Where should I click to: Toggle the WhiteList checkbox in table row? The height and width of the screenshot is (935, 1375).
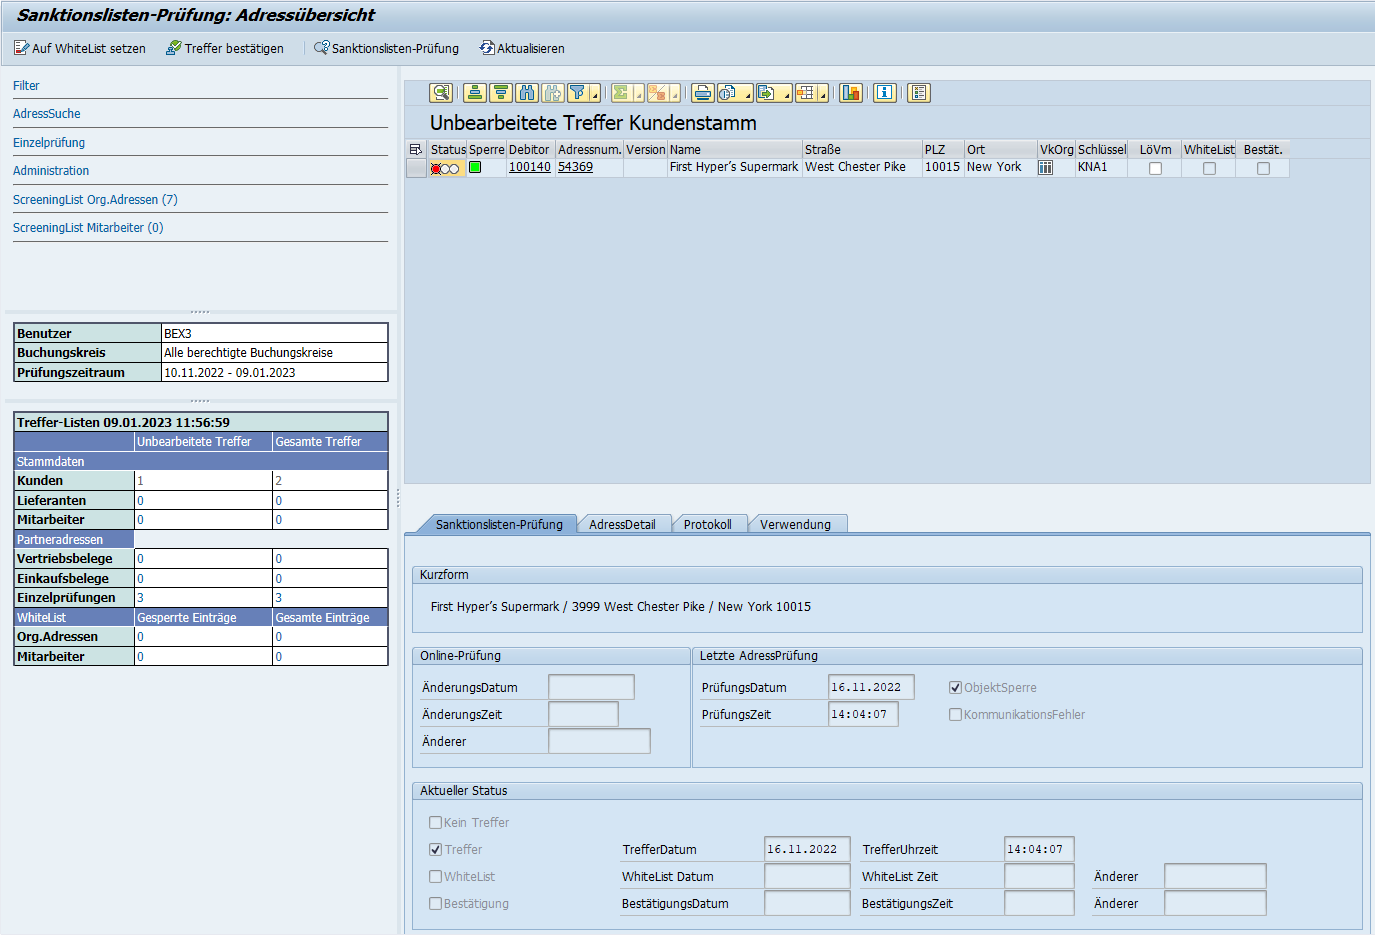click(1209, 168)
